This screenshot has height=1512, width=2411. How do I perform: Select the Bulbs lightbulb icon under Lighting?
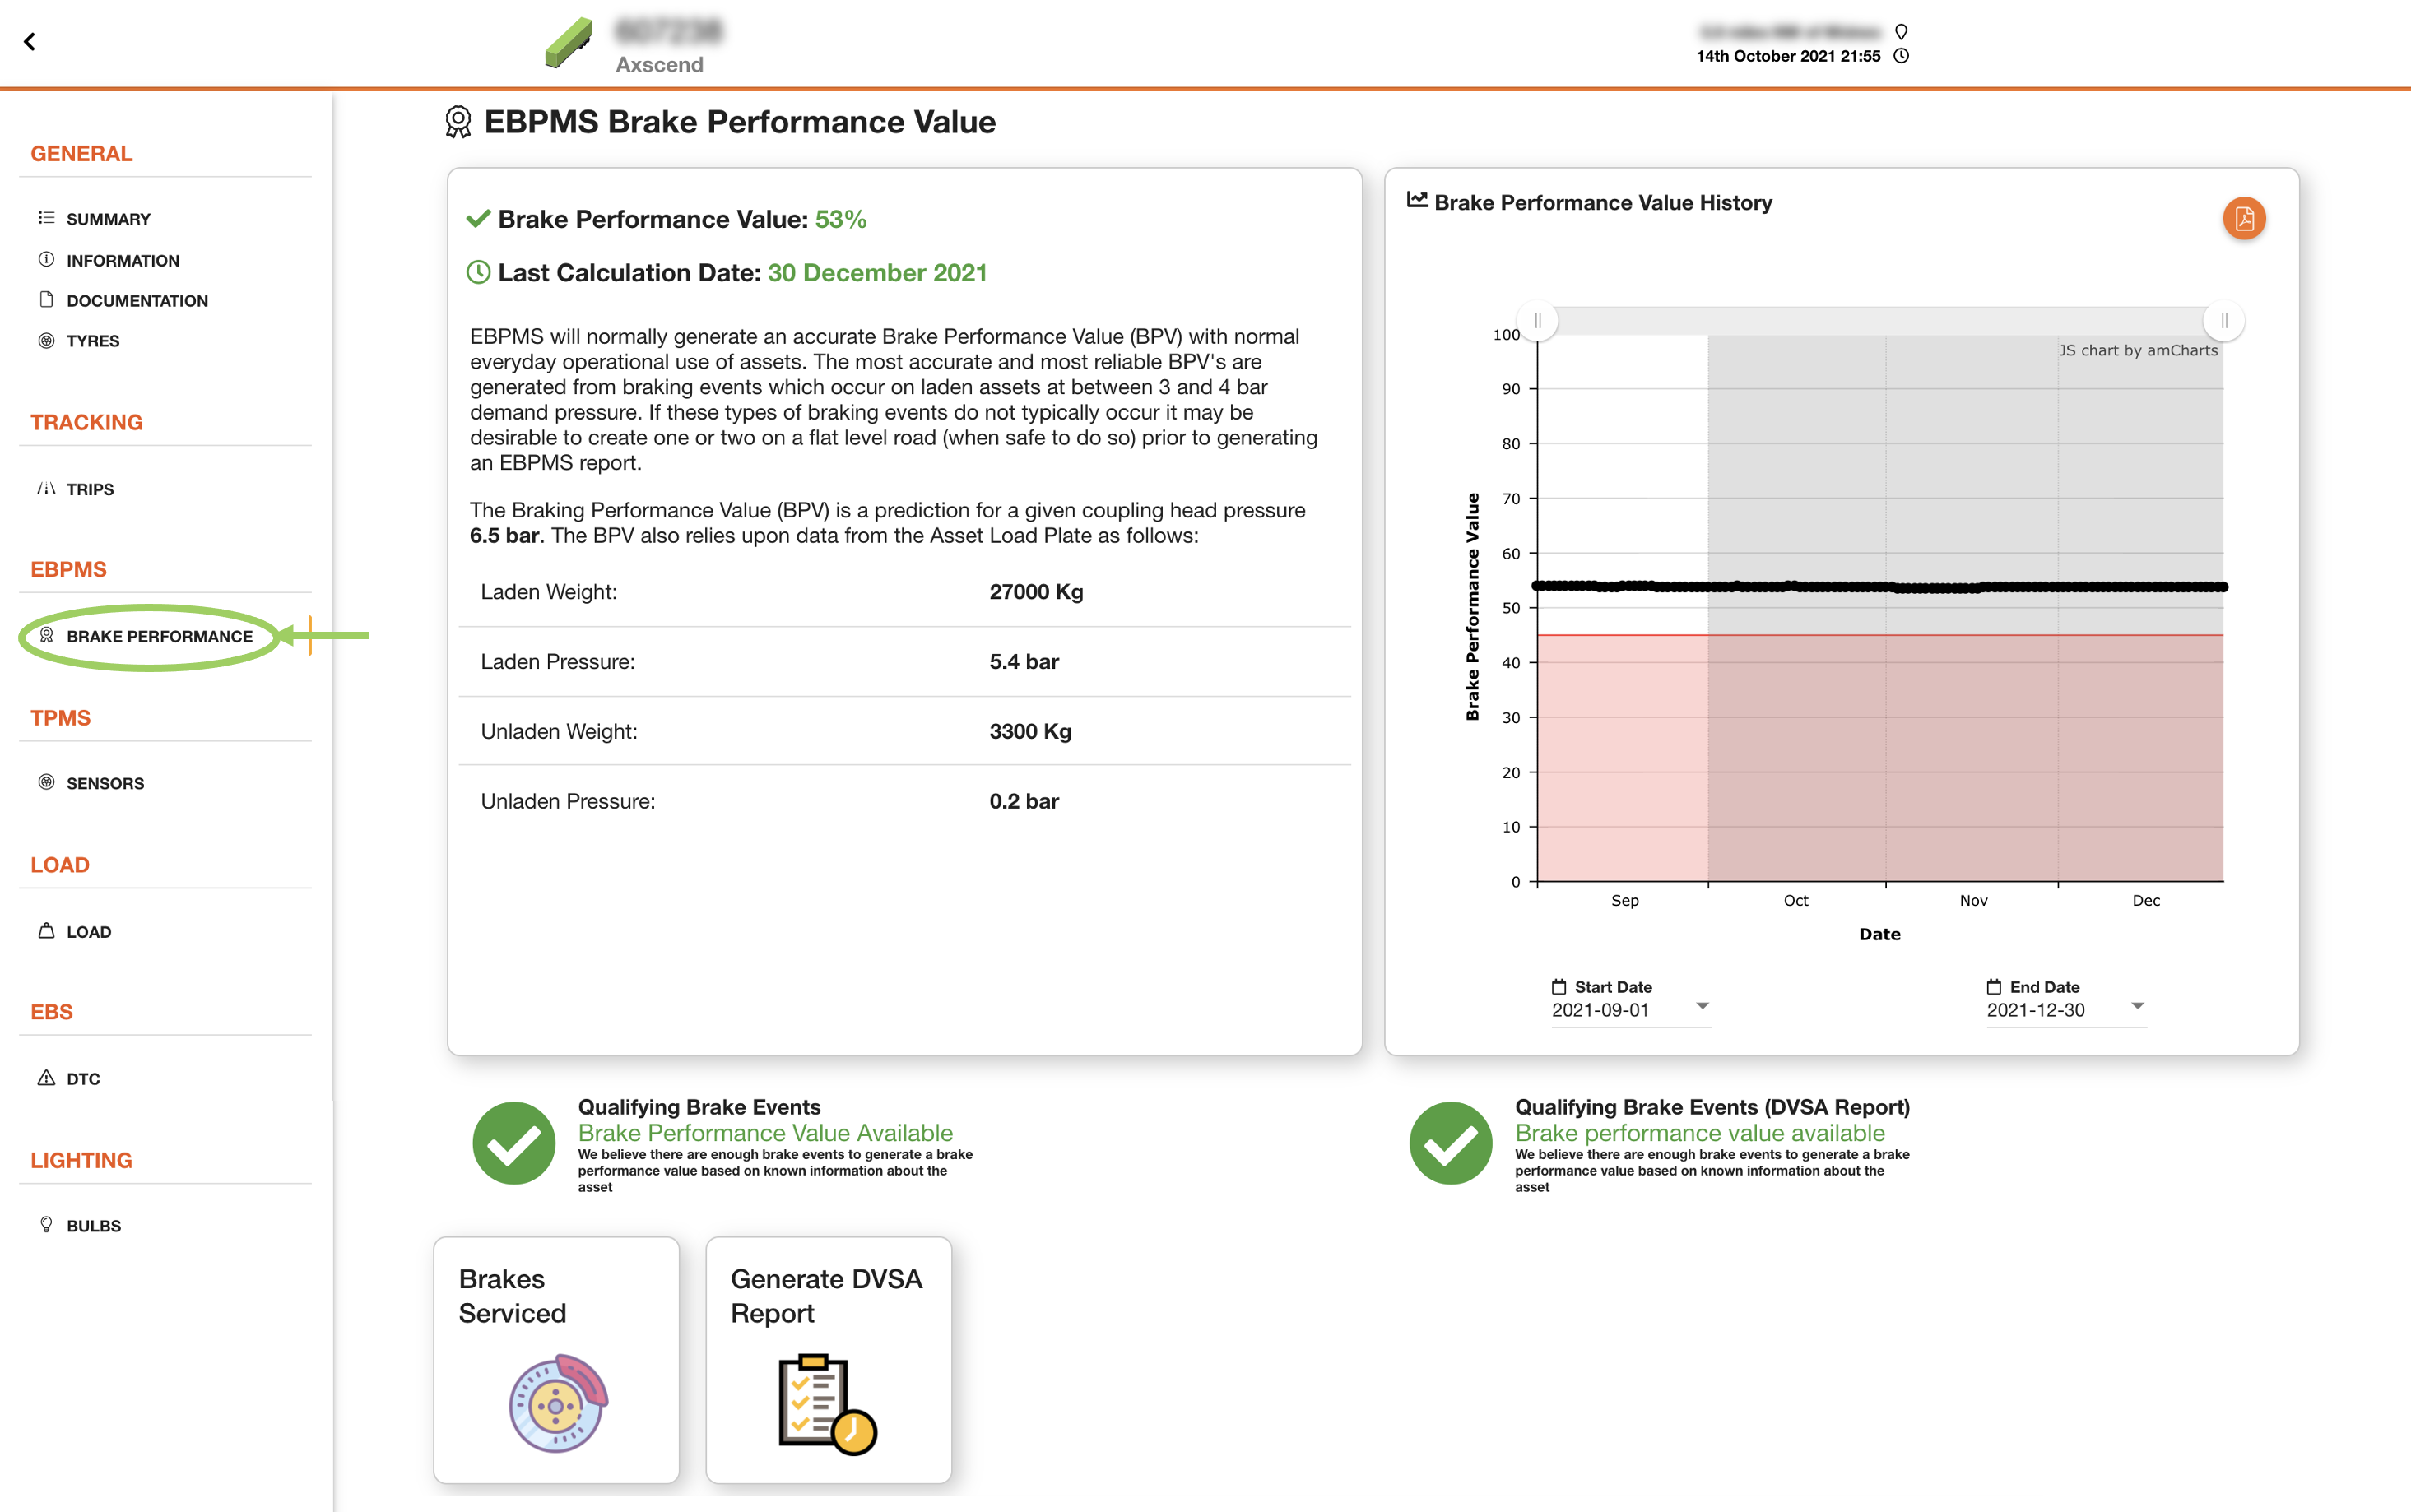(46, 1224)
